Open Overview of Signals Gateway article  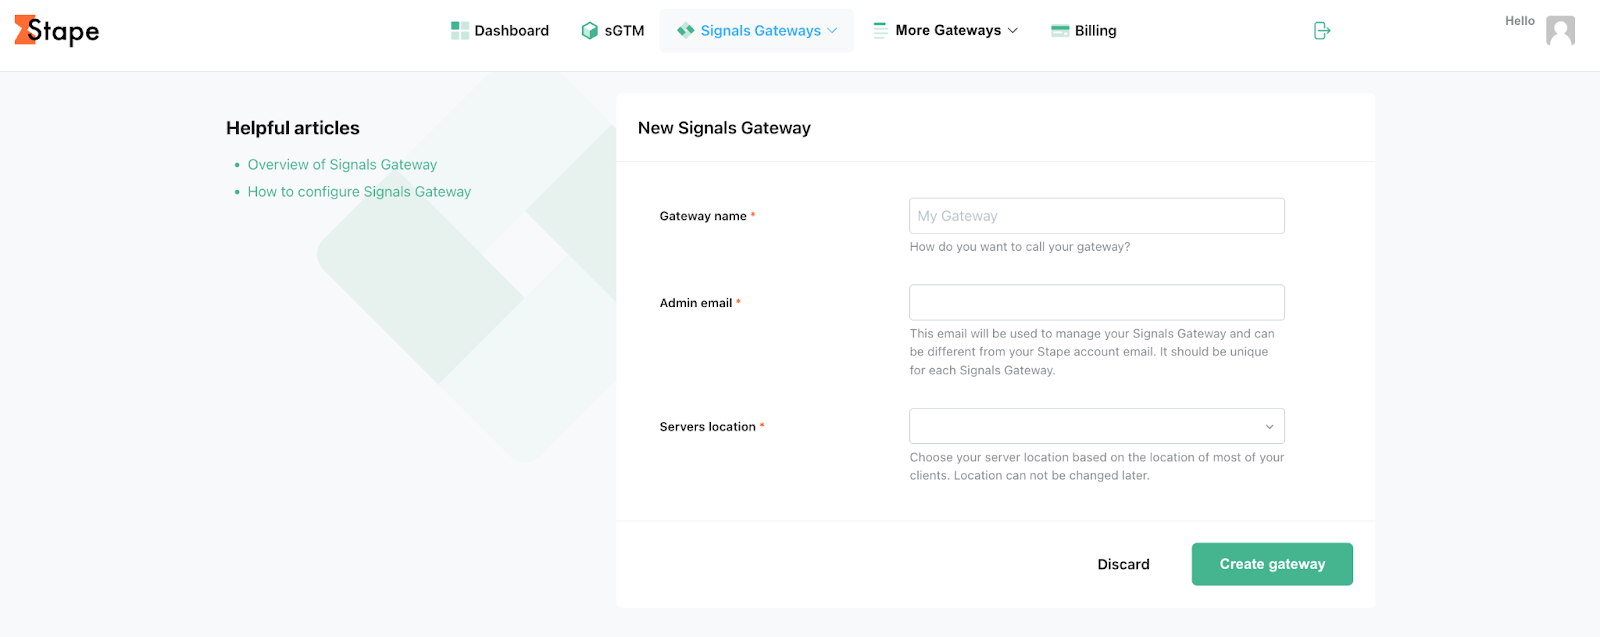coord(342,165)
